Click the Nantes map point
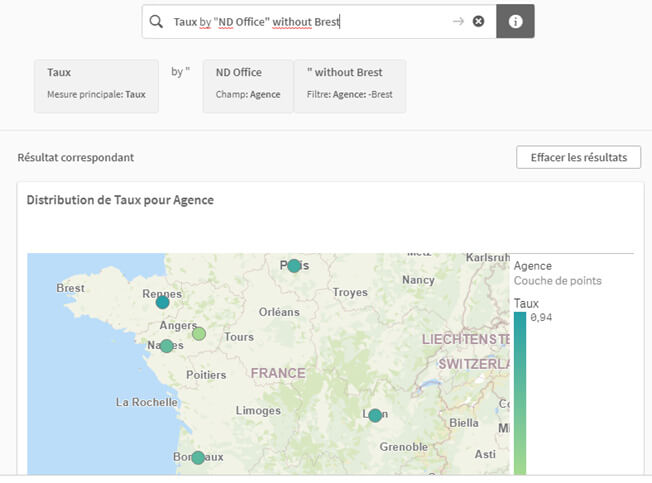Screen dimensions: 652x483 tap(166, 346)
